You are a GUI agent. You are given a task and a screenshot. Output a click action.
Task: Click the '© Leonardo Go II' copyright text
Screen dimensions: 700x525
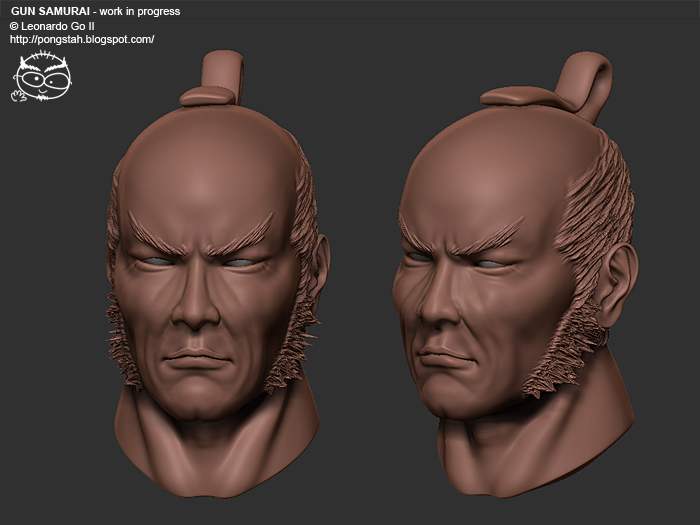pyautogui.click(x=52, y=26)
